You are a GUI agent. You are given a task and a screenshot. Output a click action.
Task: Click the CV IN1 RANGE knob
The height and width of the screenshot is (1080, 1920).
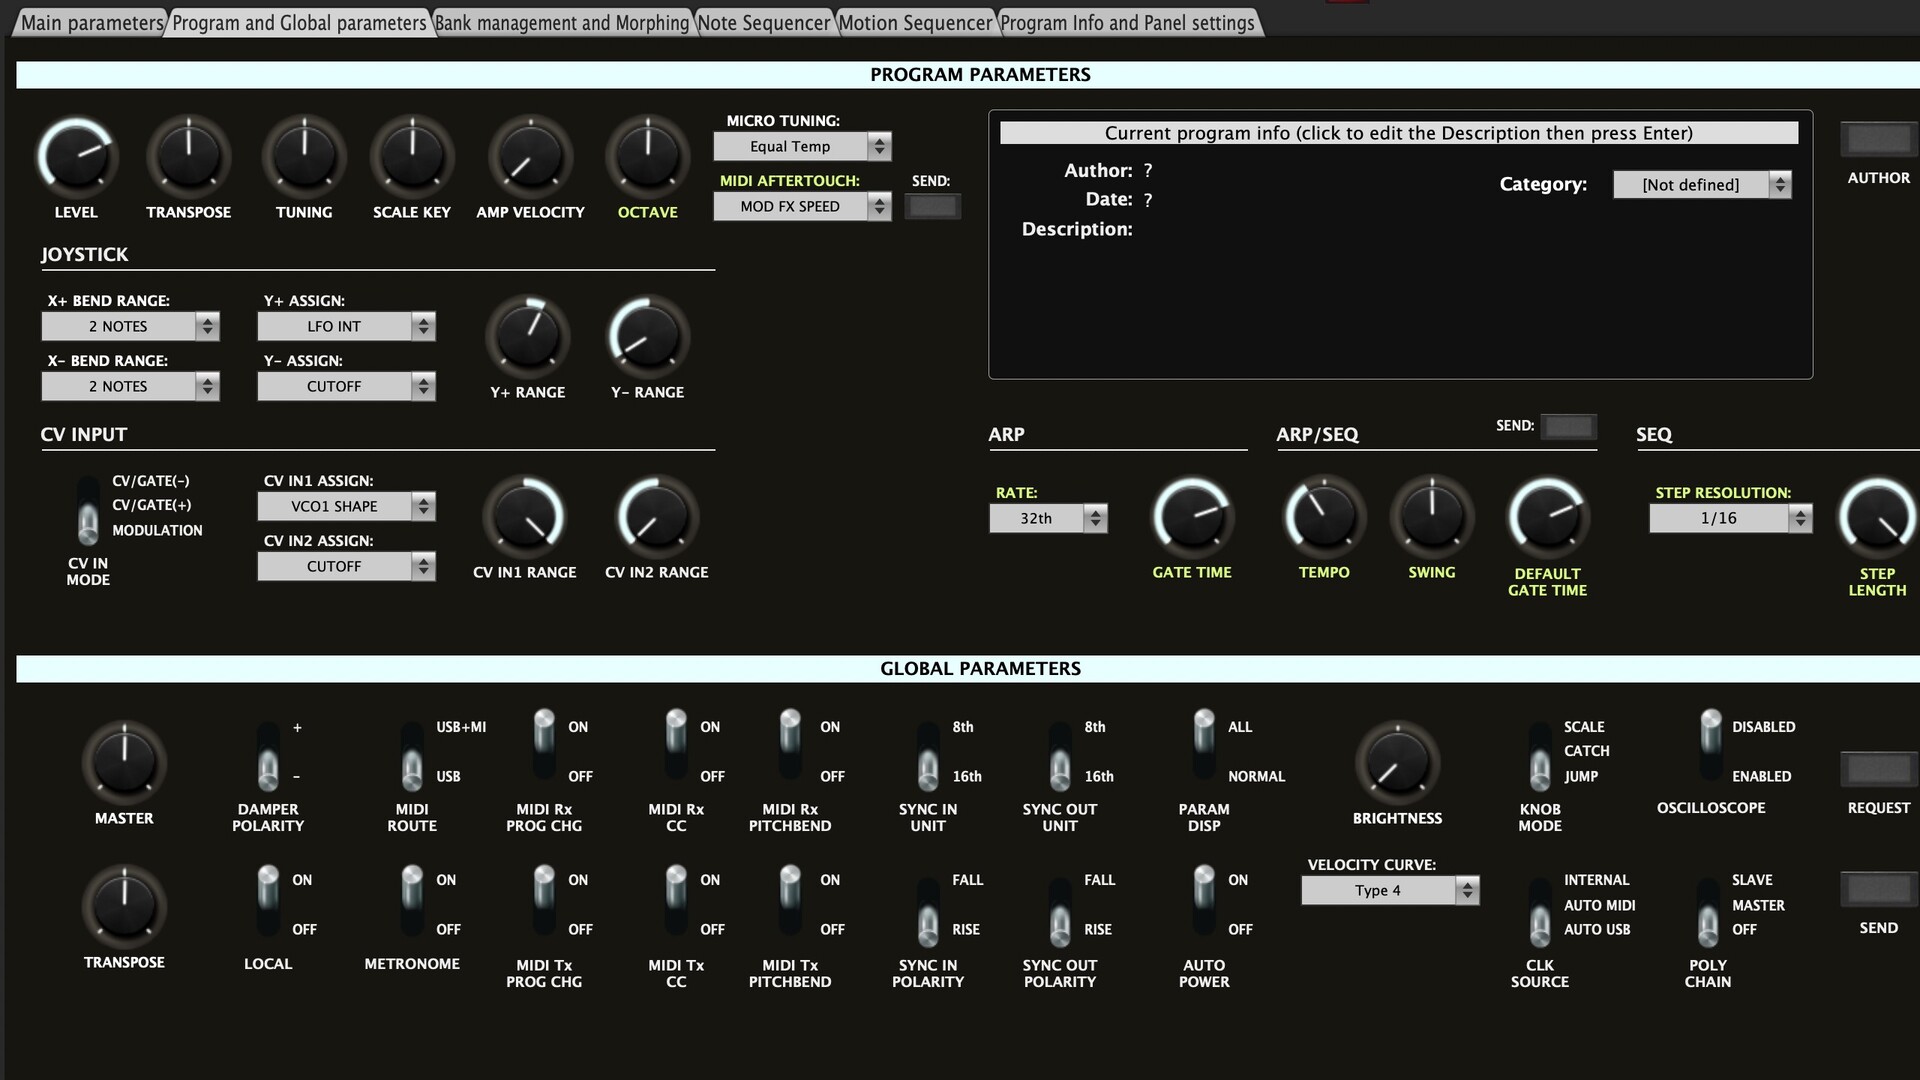tap(524, 517)
